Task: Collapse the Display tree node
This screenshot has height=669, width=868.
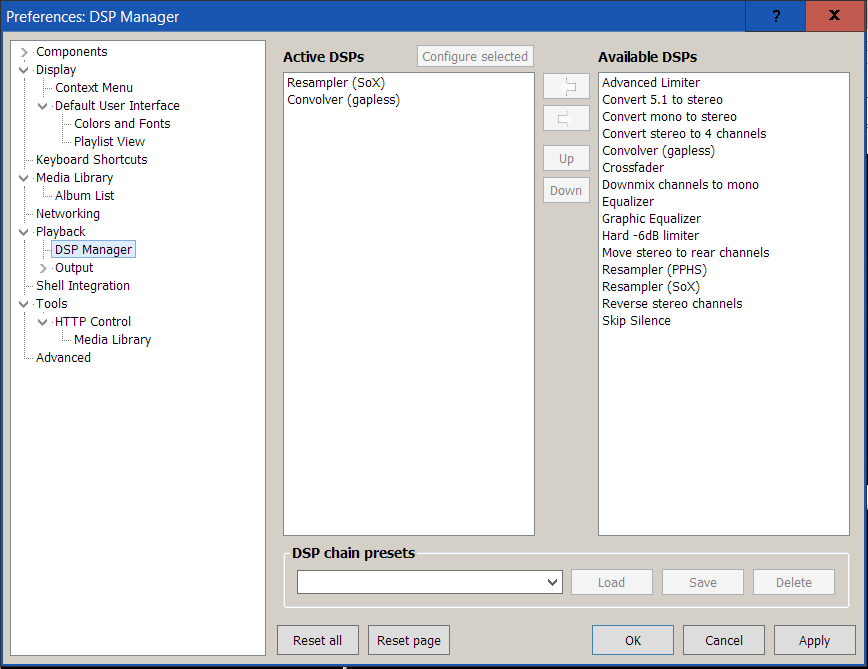Action: point(24,70)
